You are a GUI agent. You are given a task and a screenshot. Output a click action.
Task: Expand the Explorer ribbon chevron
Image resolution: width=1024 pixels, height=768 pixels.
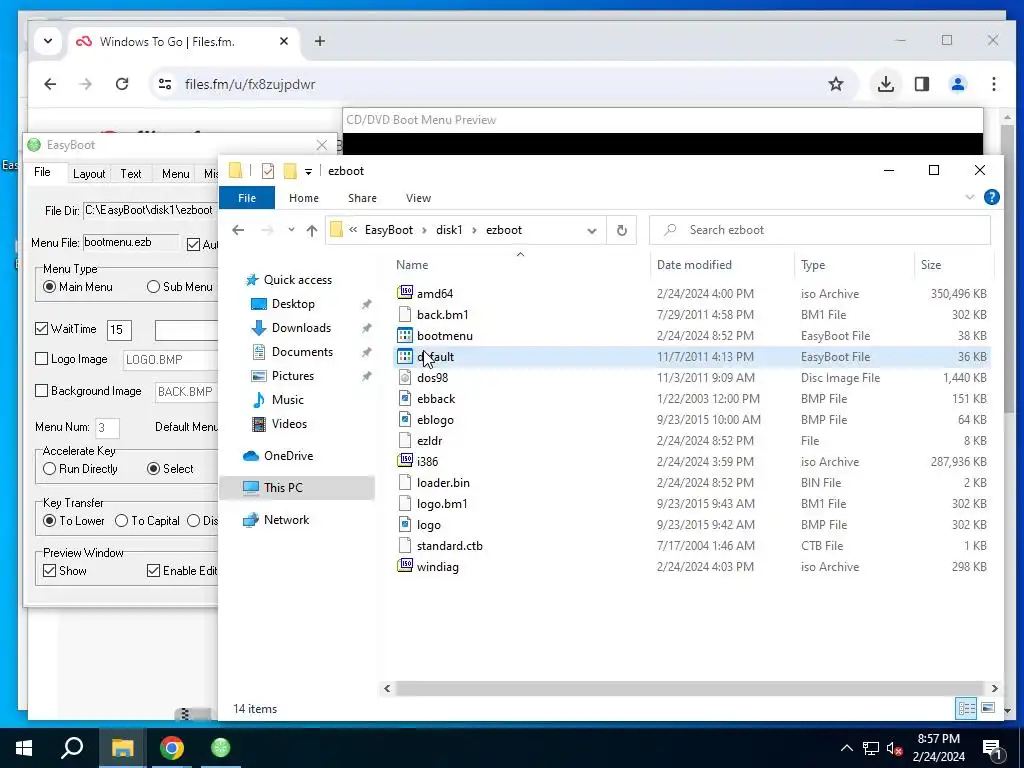click(970, 197)
